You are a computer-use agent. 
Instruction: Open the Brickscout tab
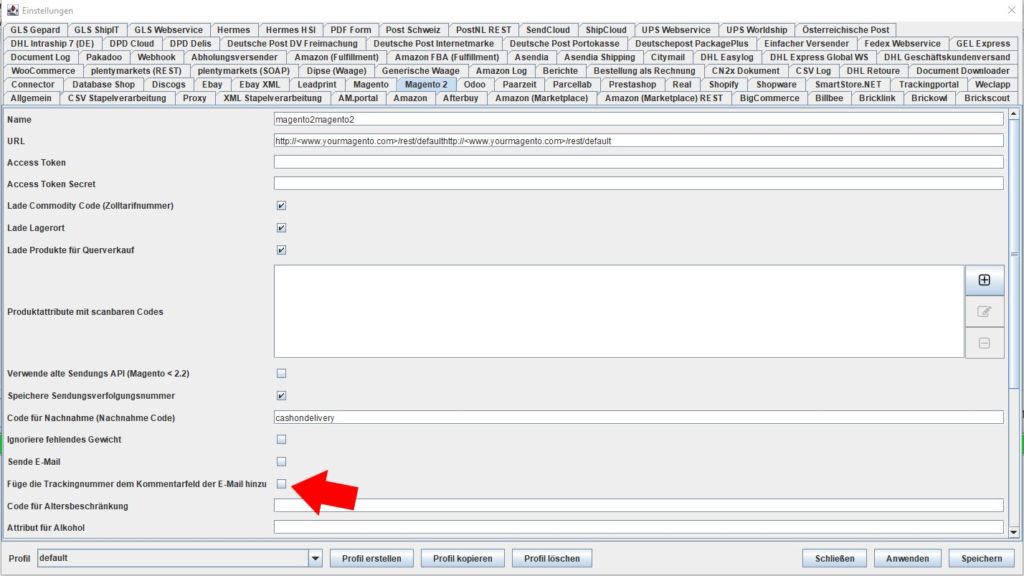(987, 98)
